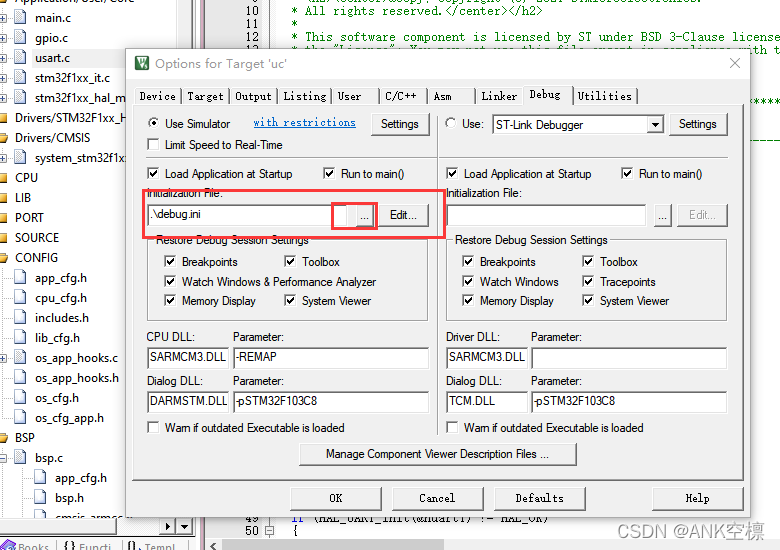Click includes.h file icon
The width and height of the screenshot is (780, 550).
[20, 317]
